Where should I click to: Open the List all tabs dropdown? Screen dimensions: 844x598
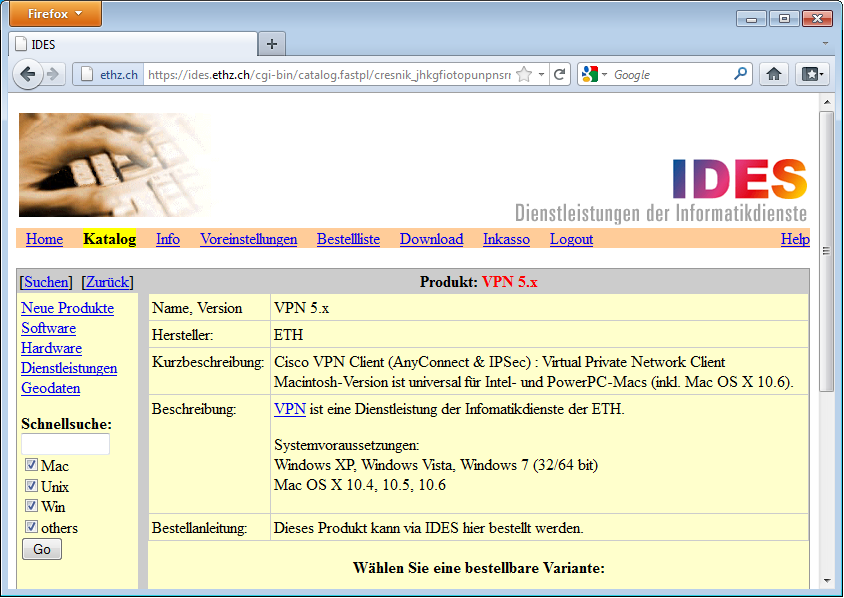[825, 44]
